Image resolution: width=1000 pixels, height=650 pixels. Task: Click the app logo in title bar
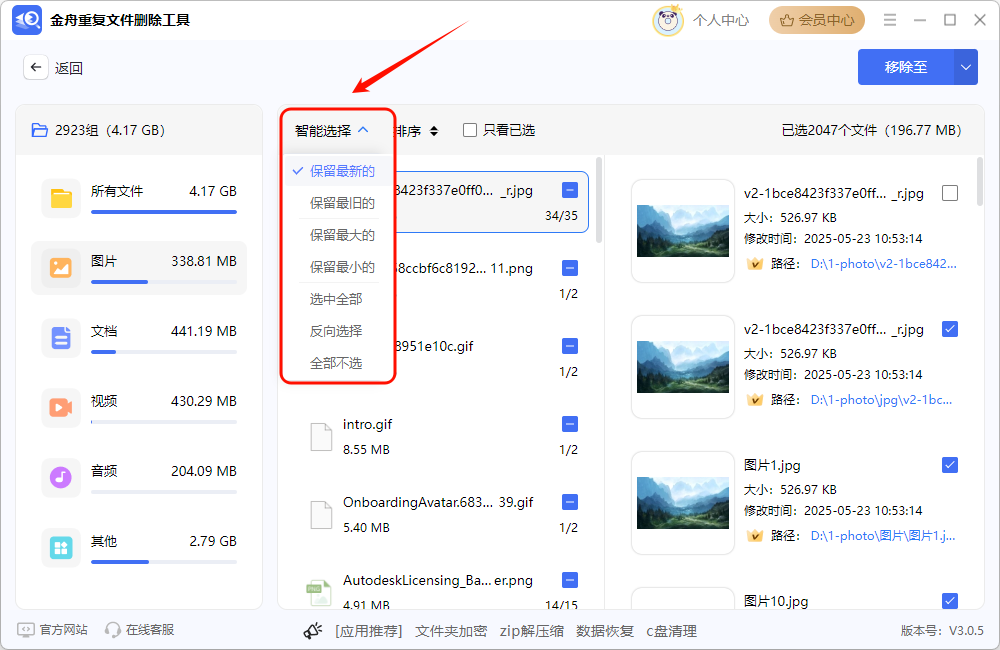(27, 20)
